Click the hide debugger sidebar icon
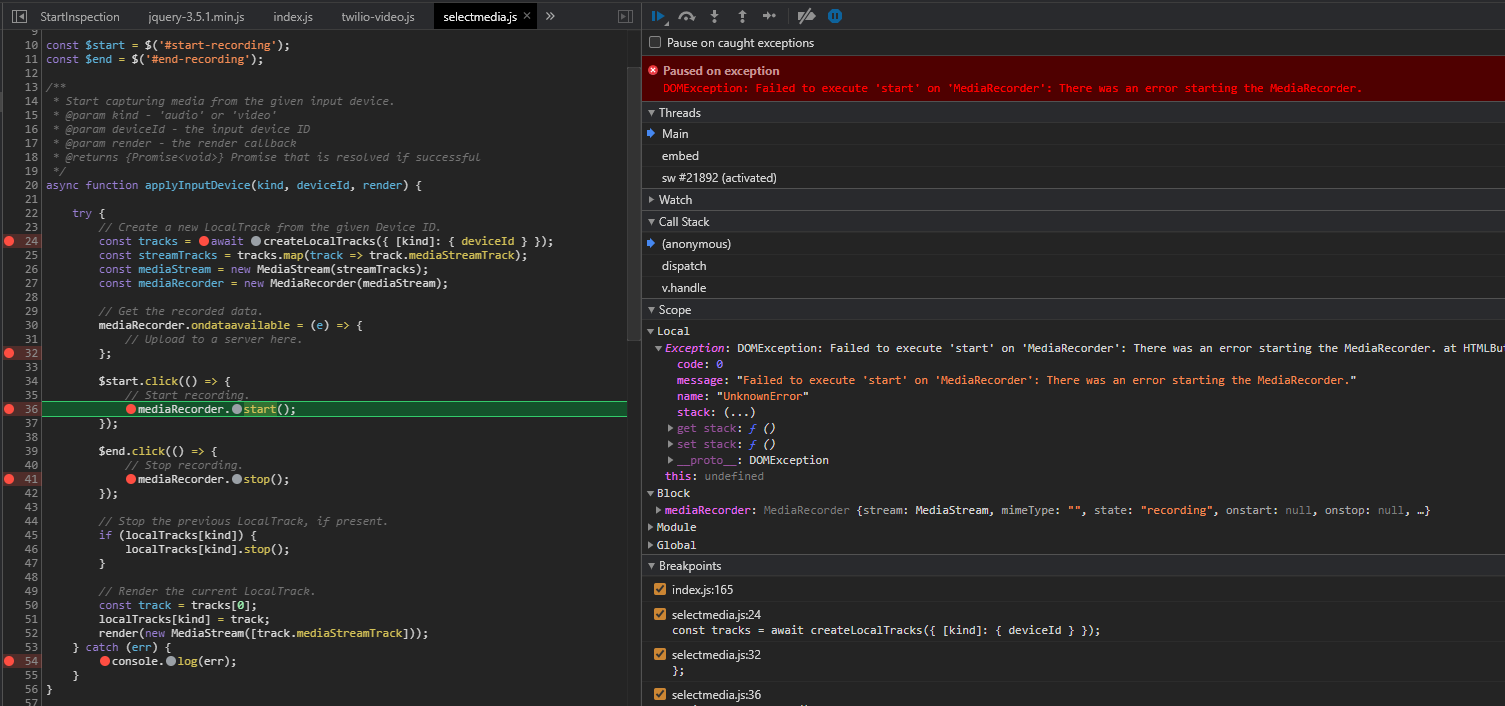The image size is (1505, 706). pos(625,16)
